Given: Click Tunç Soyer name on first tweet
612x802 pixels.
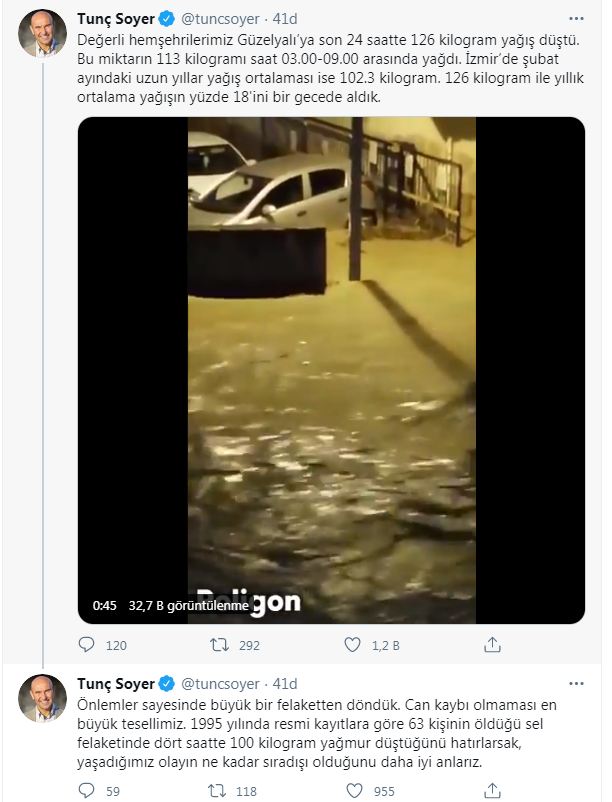Looking at the screenshot, I should 116,19.
